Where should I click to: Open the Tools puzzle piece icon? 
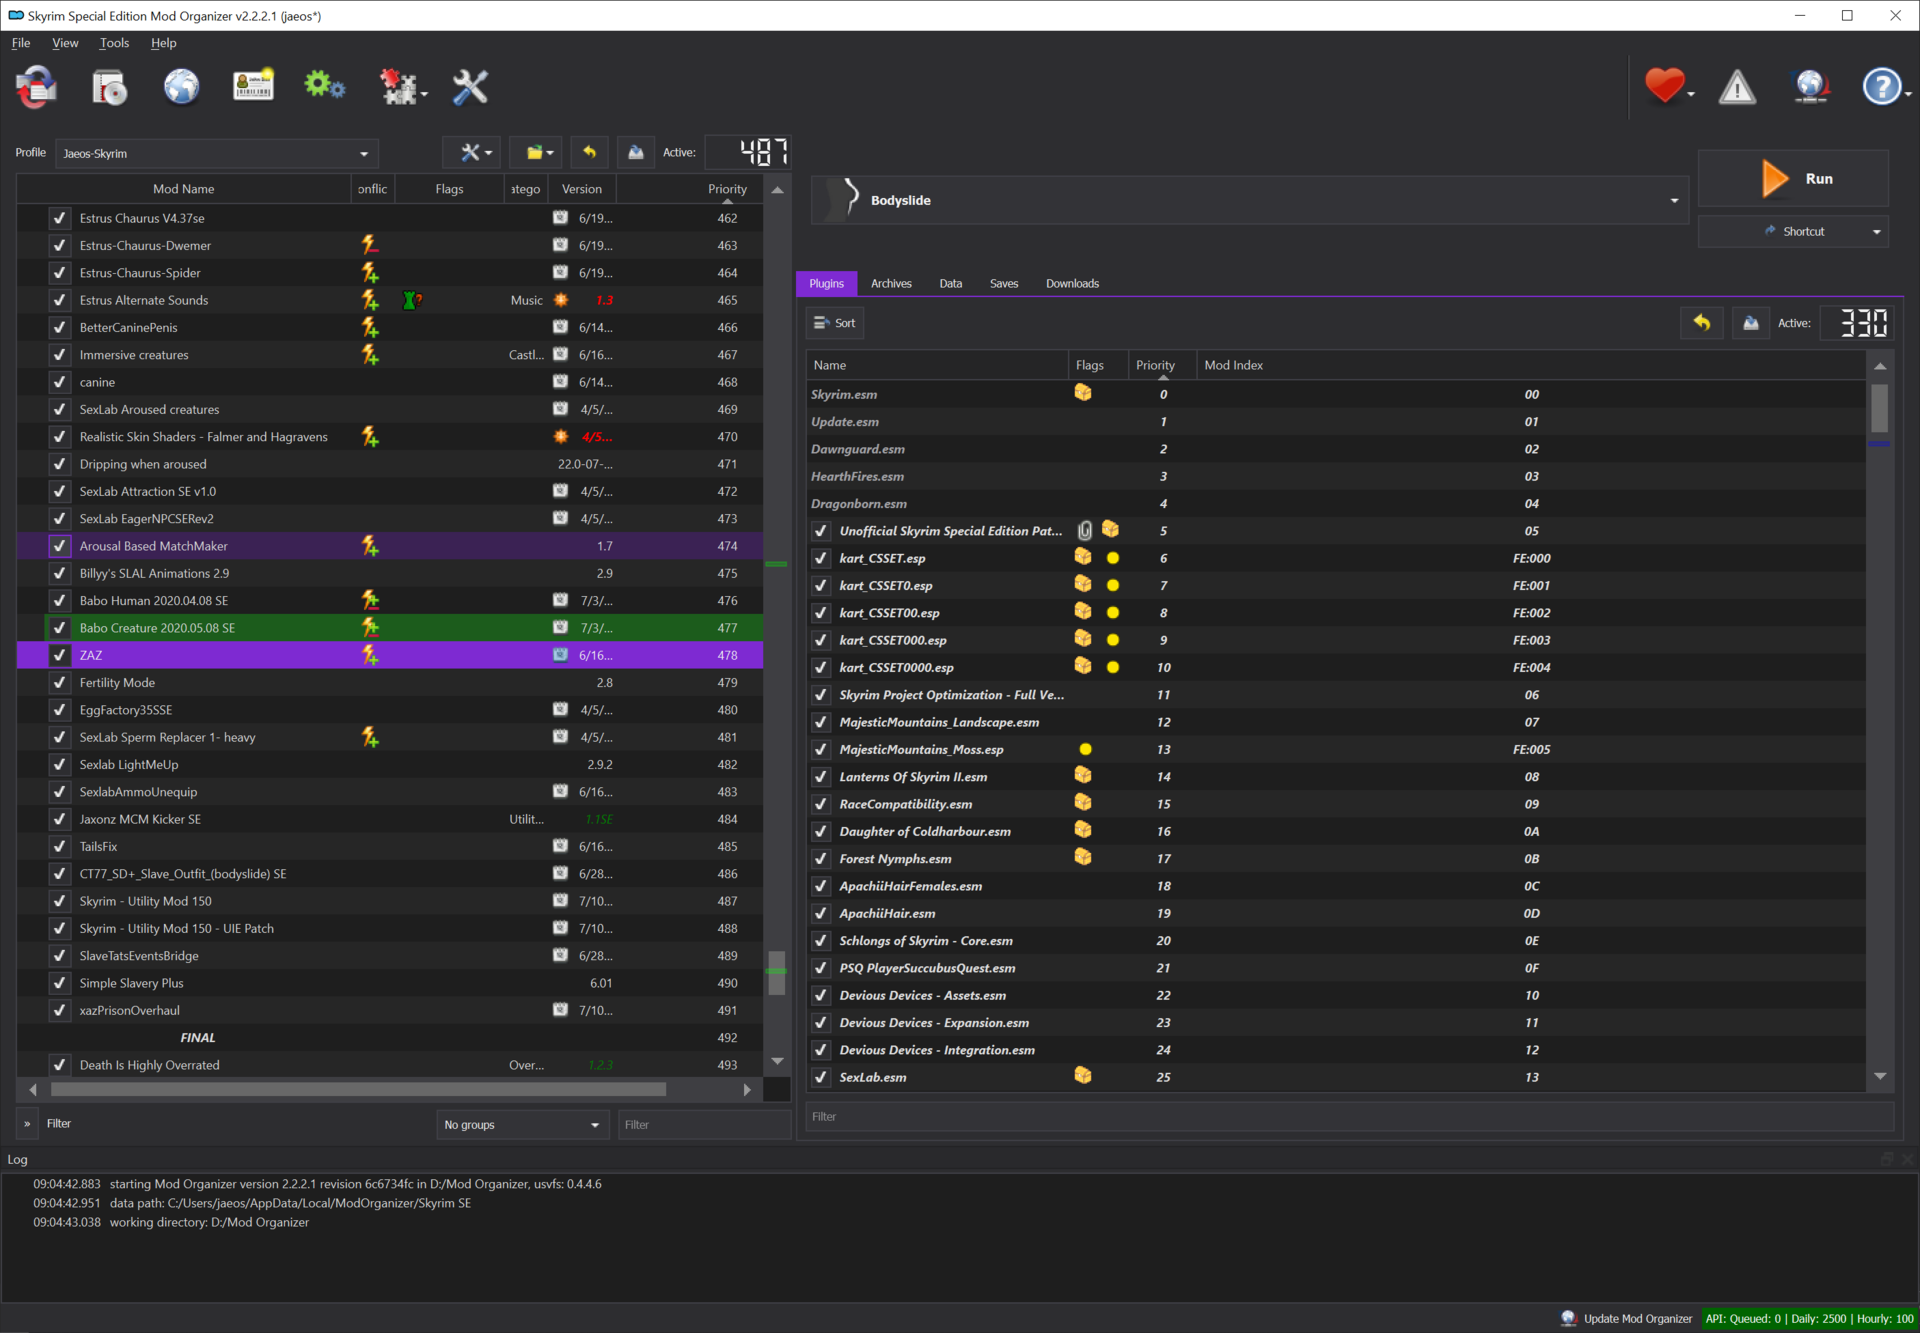[x=399, y=87]
